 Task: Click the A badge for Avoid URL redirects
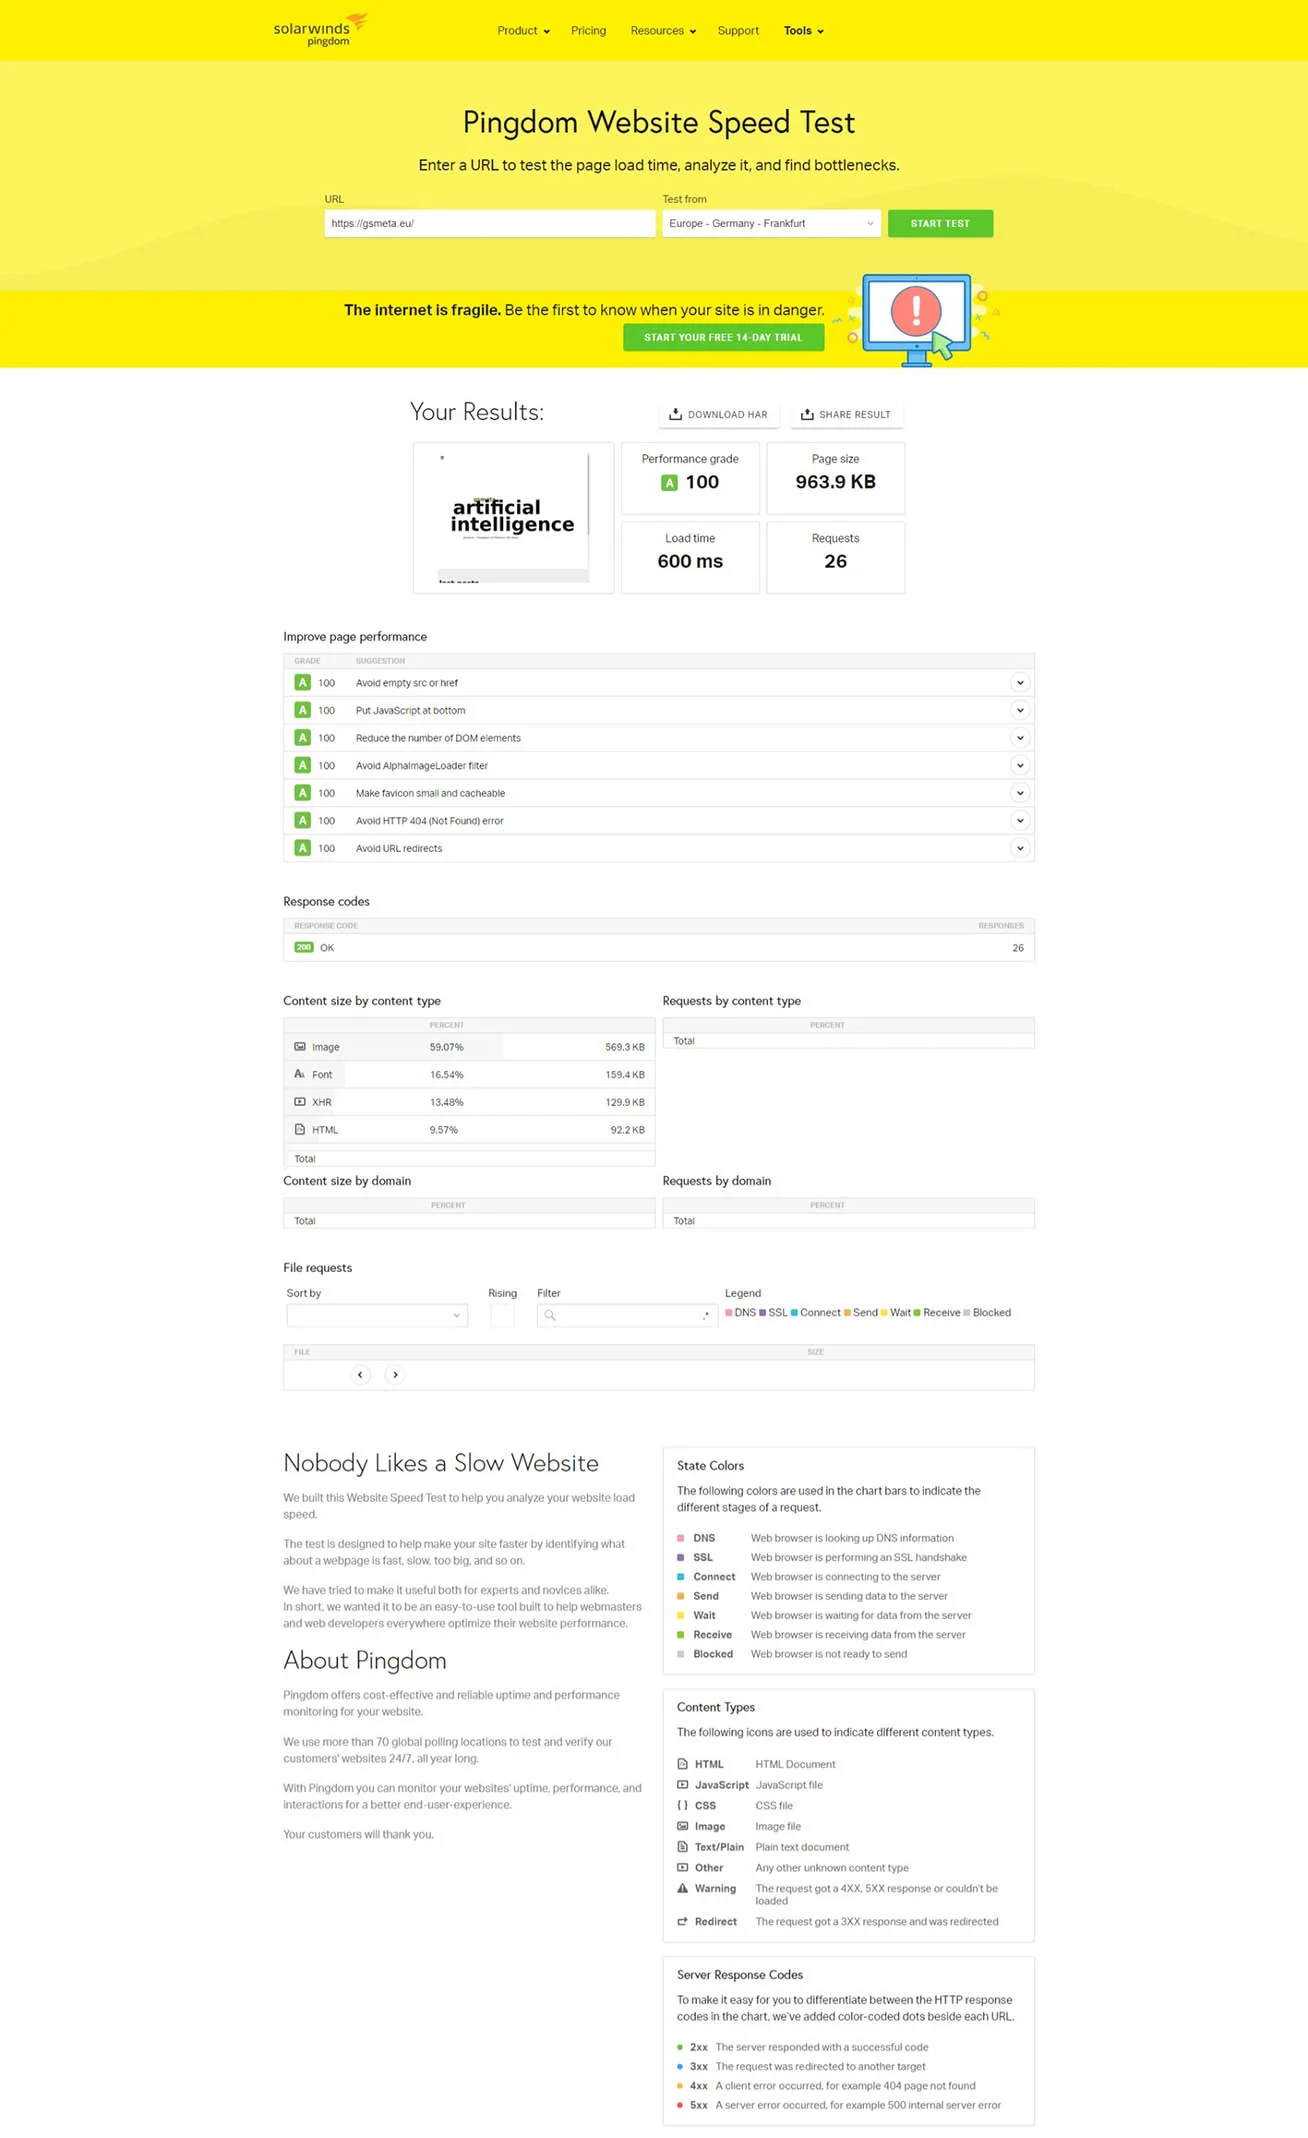[x=302, y=848]
